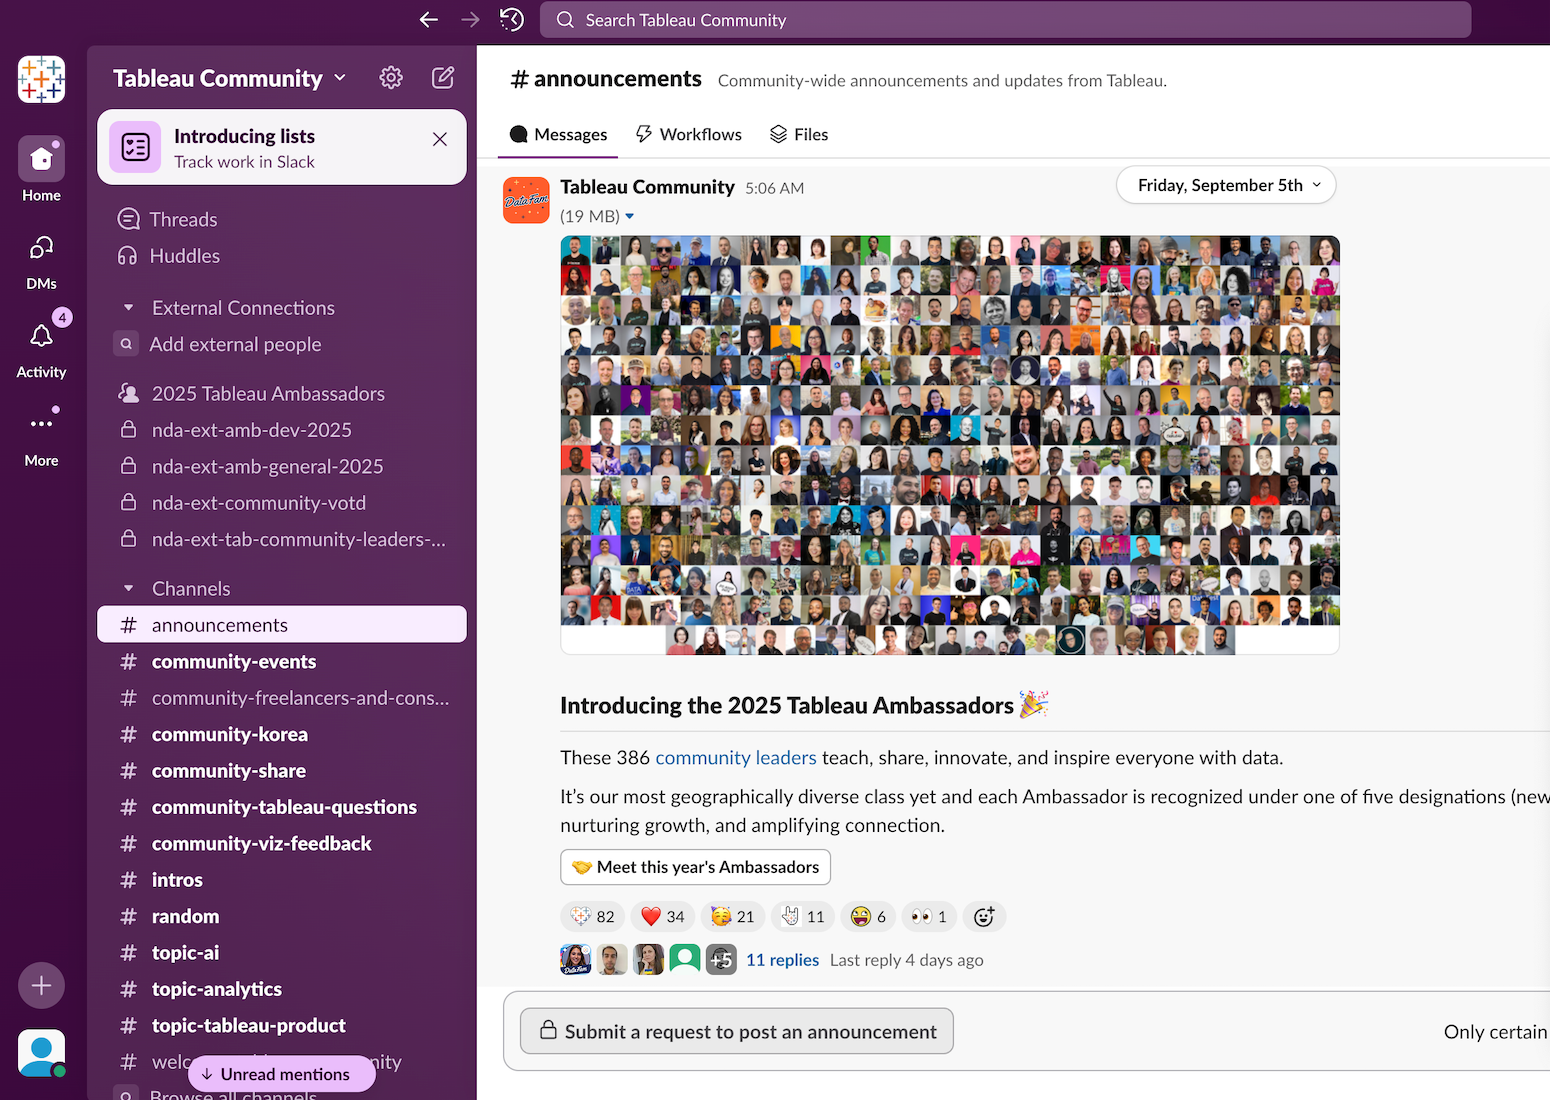This screenshot has width=1550, height=1100.
Task: Open the Friday, September 5th date dropdown
Action: pos(1226,185)
